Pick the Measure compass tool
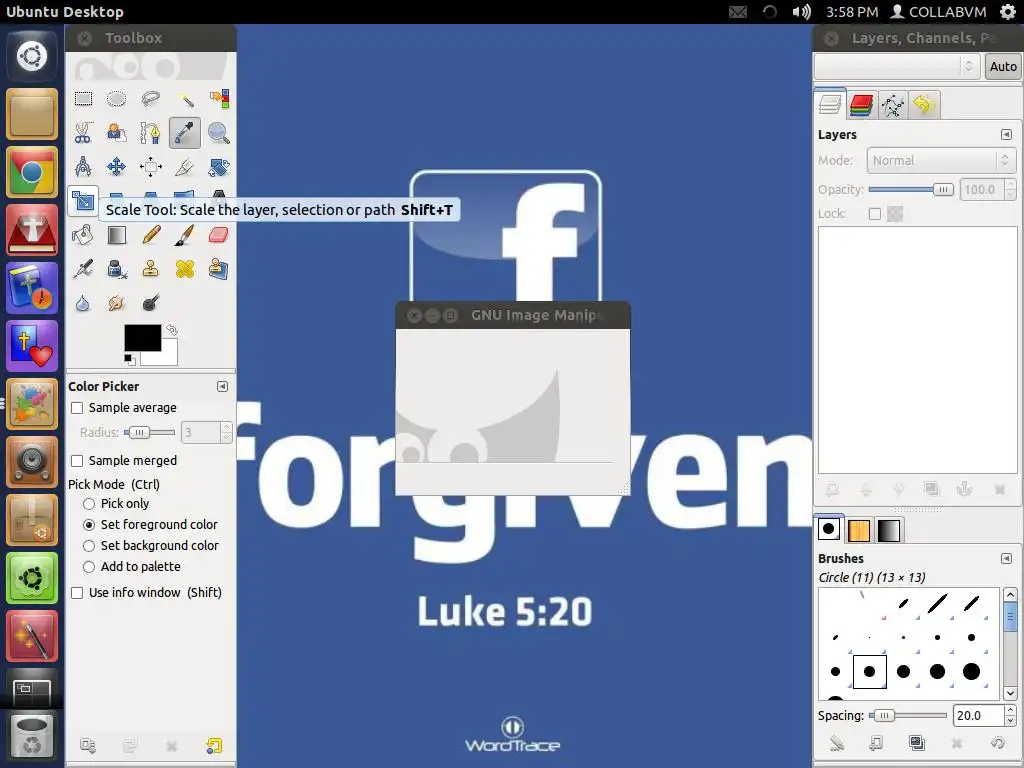Viewport: 1024px width, 768px height. point(83,167)
